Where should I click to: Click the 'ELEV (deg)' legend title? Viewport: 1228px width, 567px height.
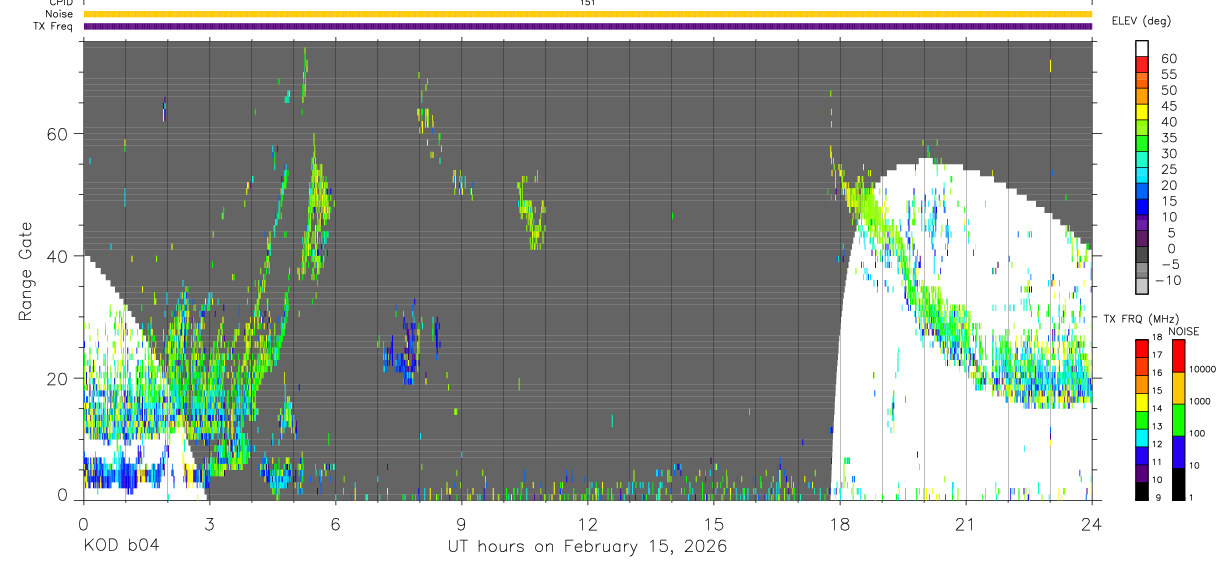tap(1141, 21)
